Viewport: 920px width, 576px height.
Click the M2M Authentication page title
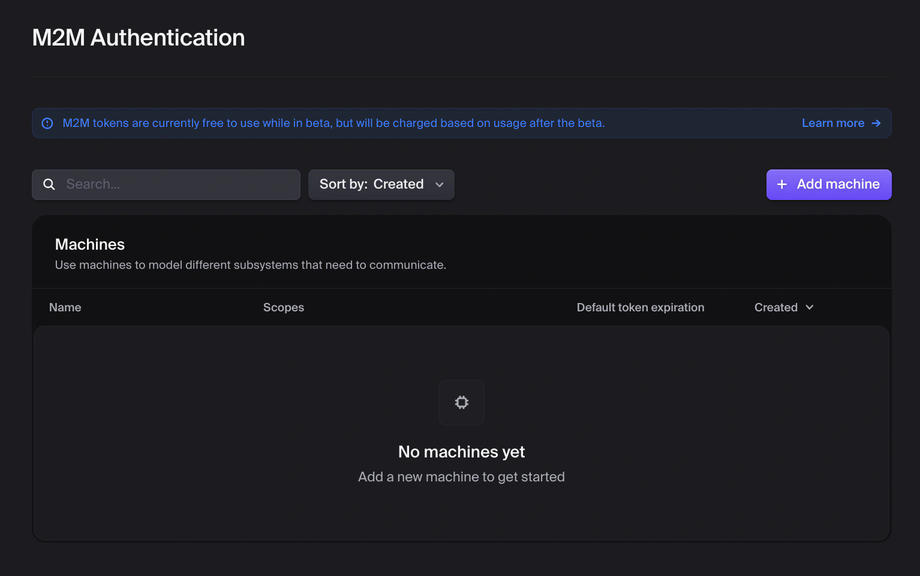click(x=138, y=37)
